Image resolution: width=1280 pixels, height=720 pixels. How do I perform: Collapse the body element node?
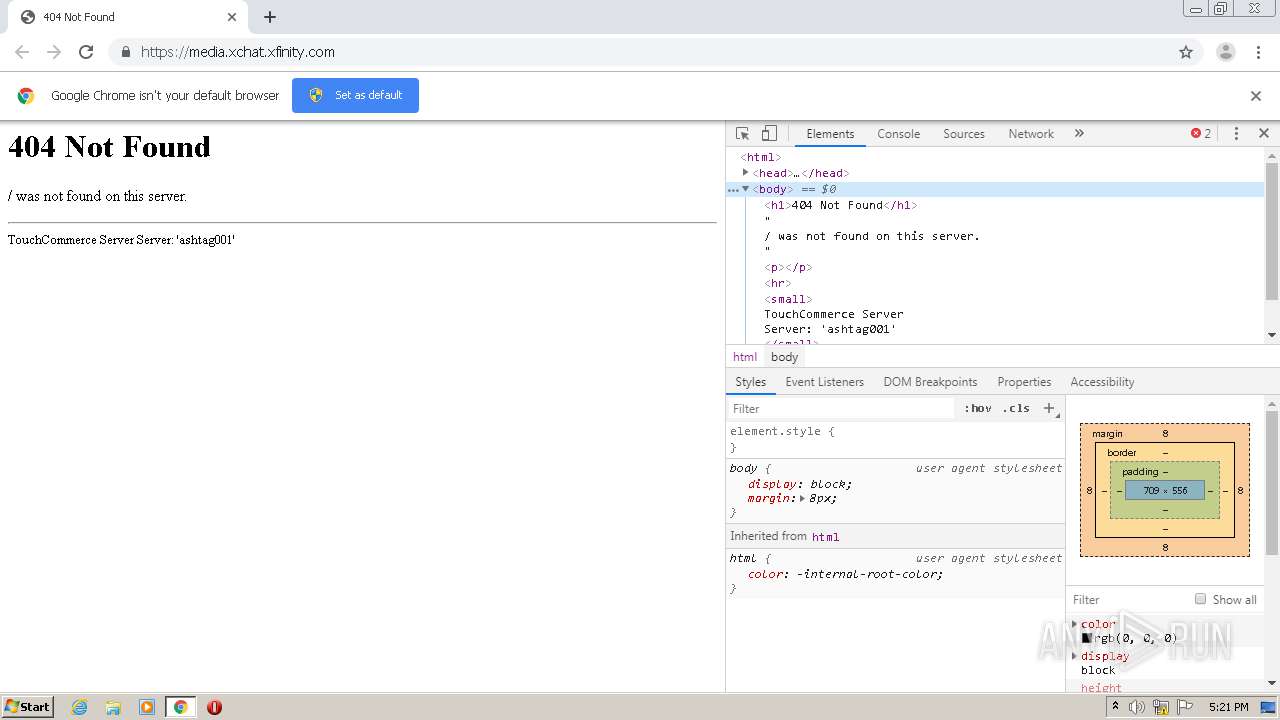746,189
